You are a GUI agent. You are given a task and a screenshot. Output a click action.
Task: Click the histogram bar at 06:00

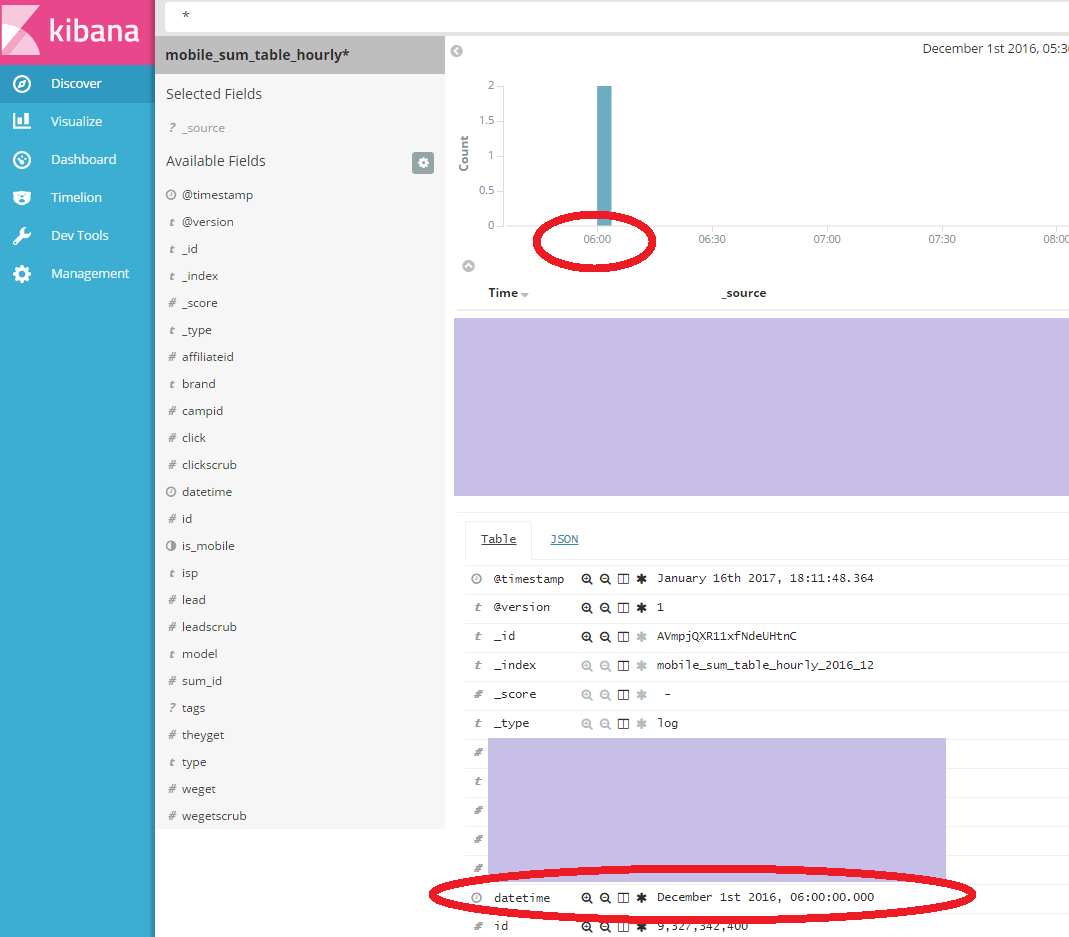pos(604,155)
